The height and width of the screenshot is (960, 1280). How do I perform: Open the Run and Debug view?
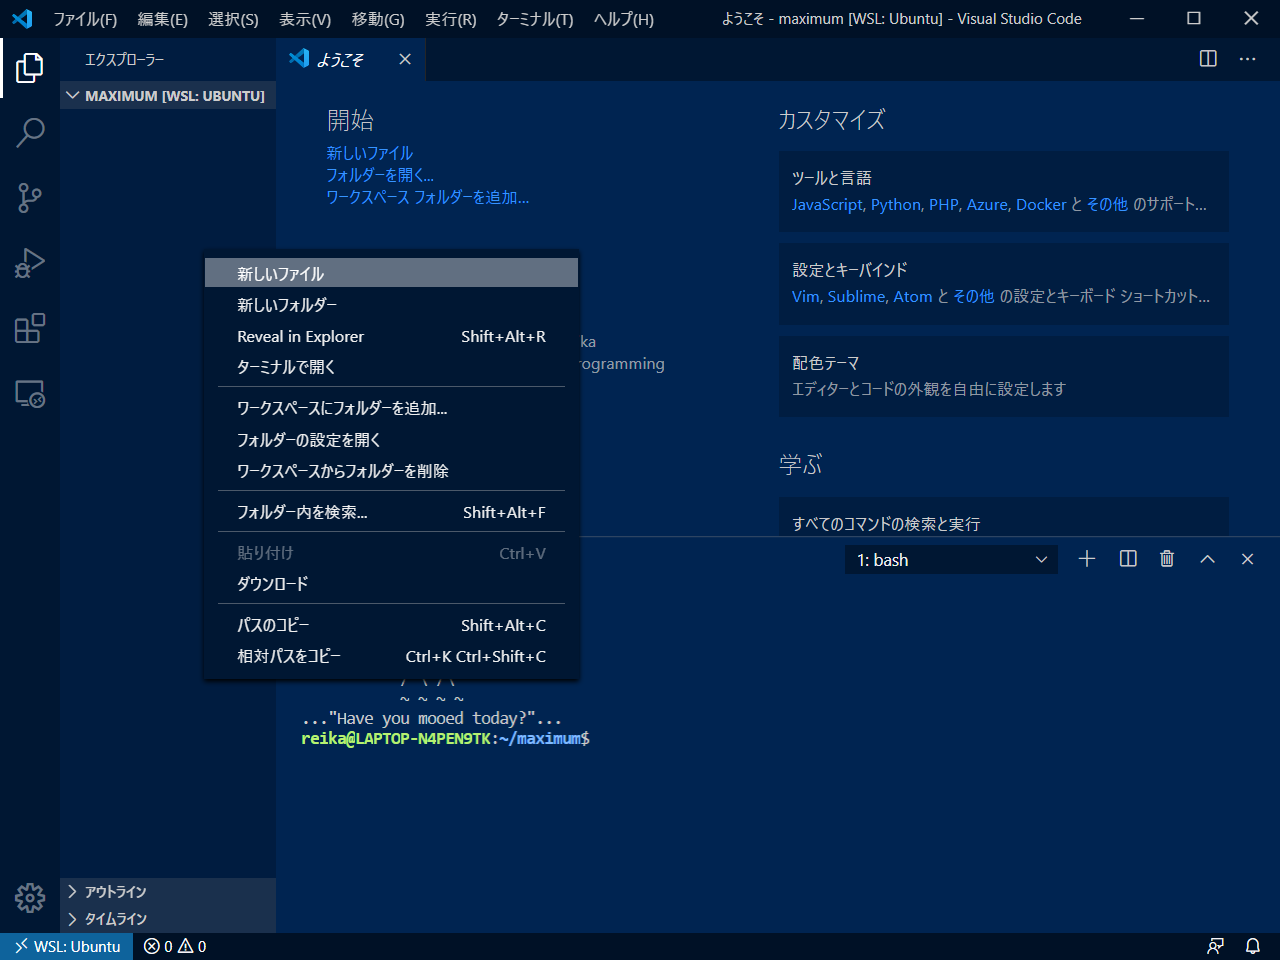click(x=30, y=262)
